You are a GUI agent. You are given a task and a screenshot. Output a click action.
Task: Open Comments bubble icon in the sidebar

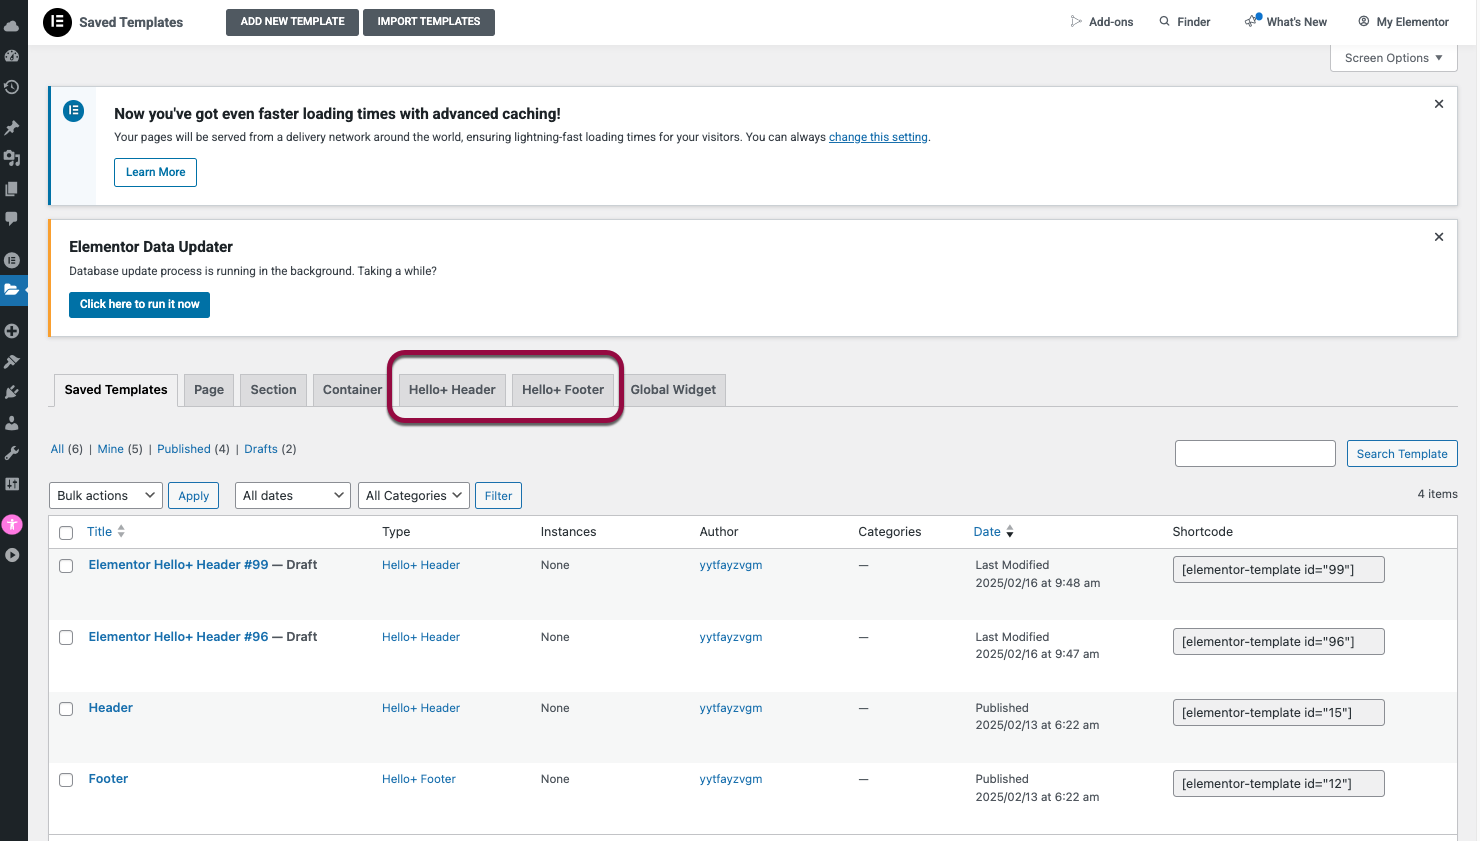12,218
